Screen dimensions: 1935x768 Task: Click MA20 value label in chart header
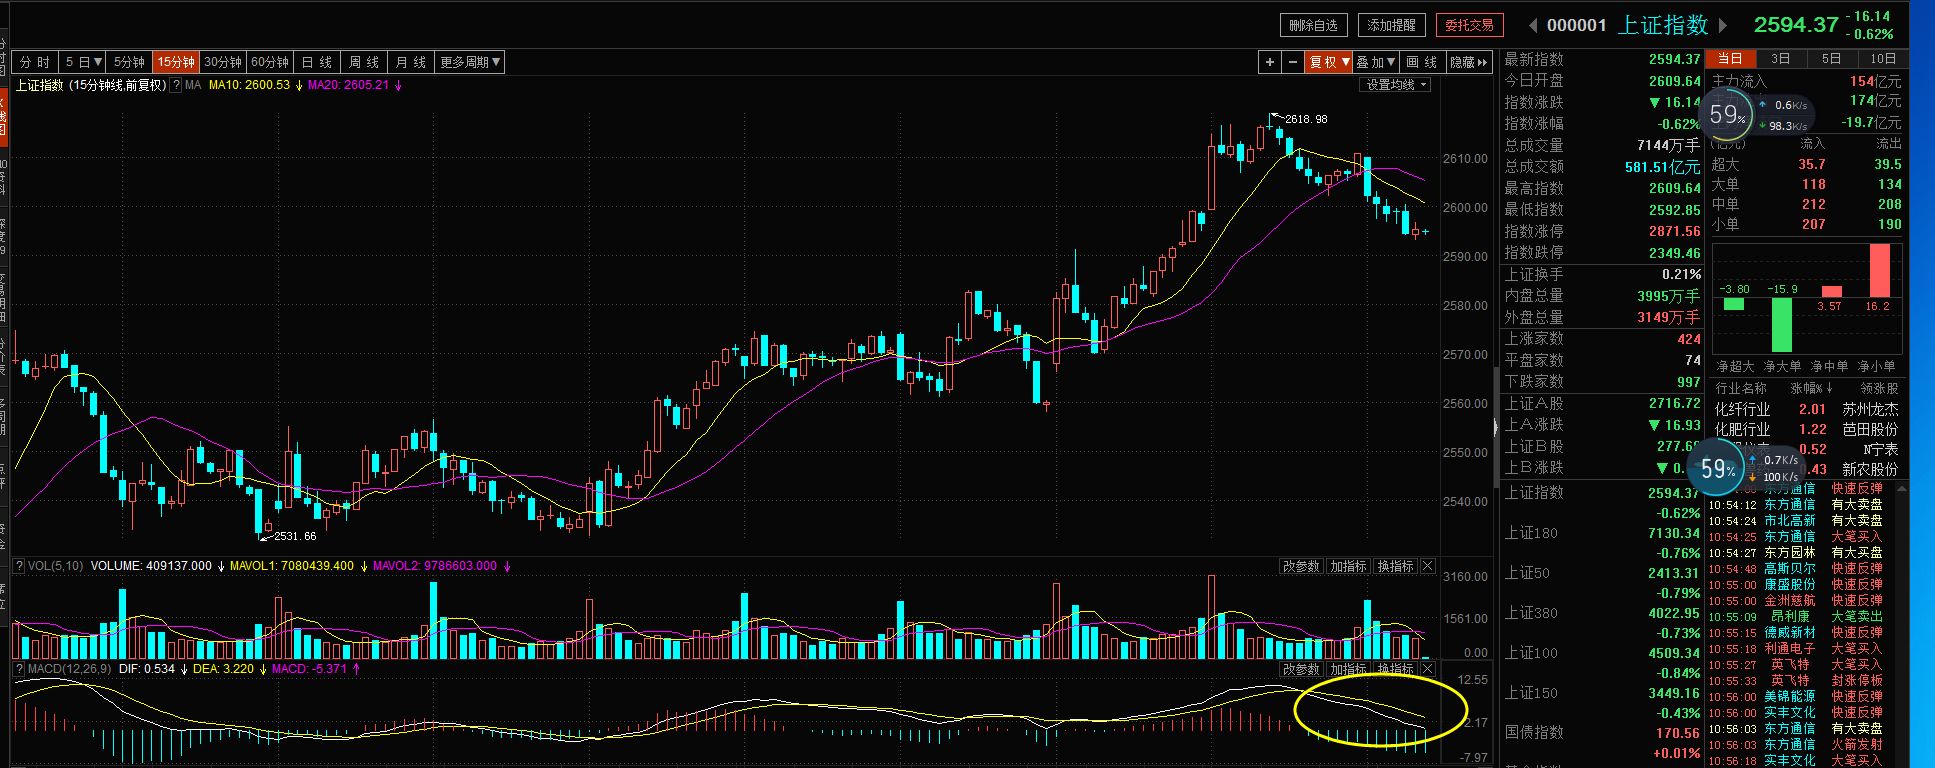click(348, 85)
